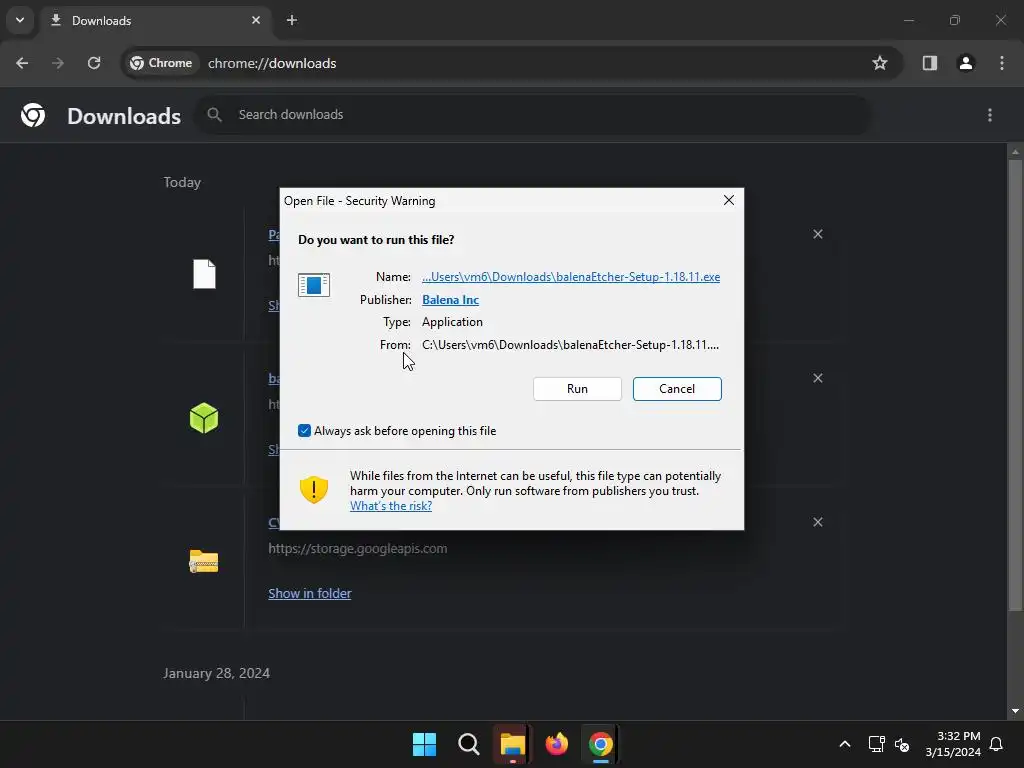Show hidden system tray icons
1024x768 pixels.
(844, 744)
